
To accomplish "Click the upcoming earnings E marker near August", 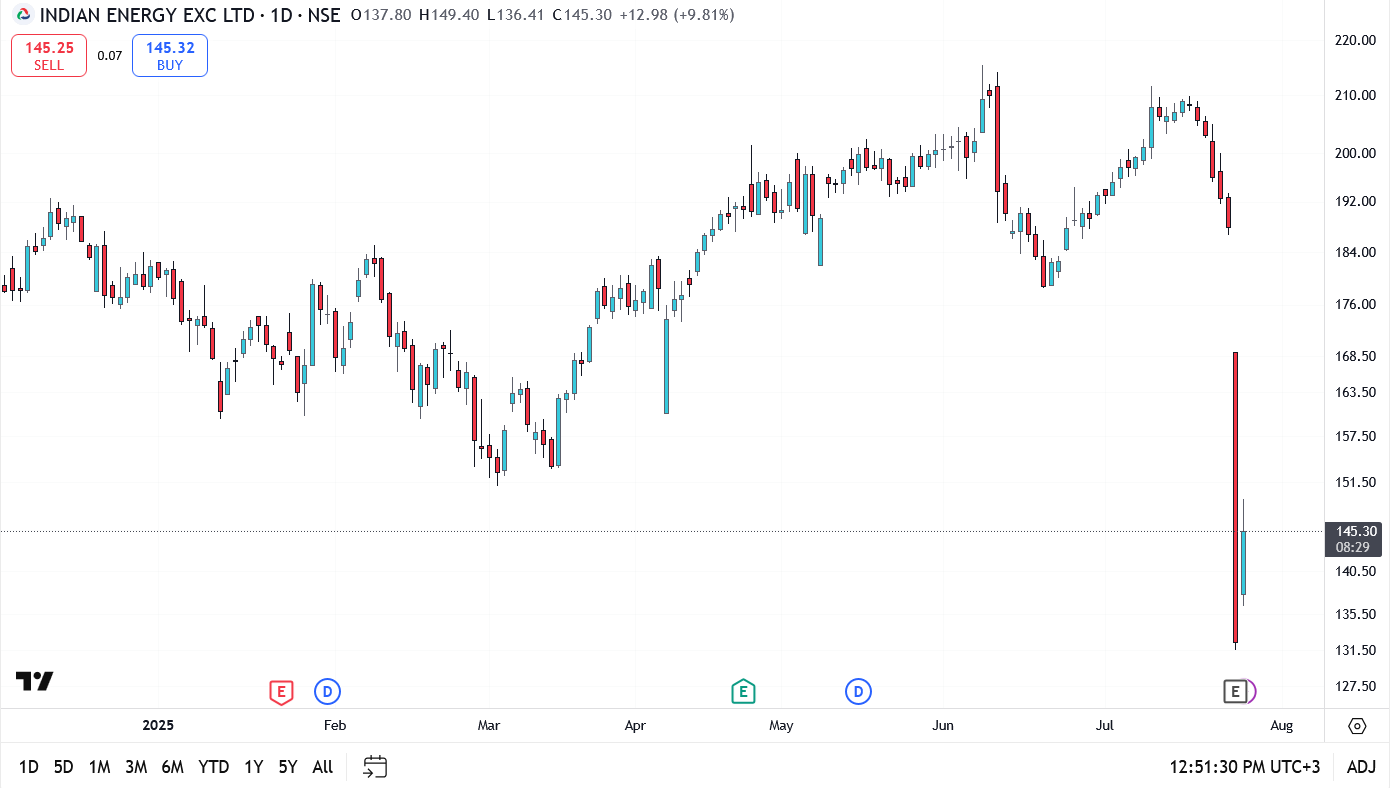I will click(1236, 691).
